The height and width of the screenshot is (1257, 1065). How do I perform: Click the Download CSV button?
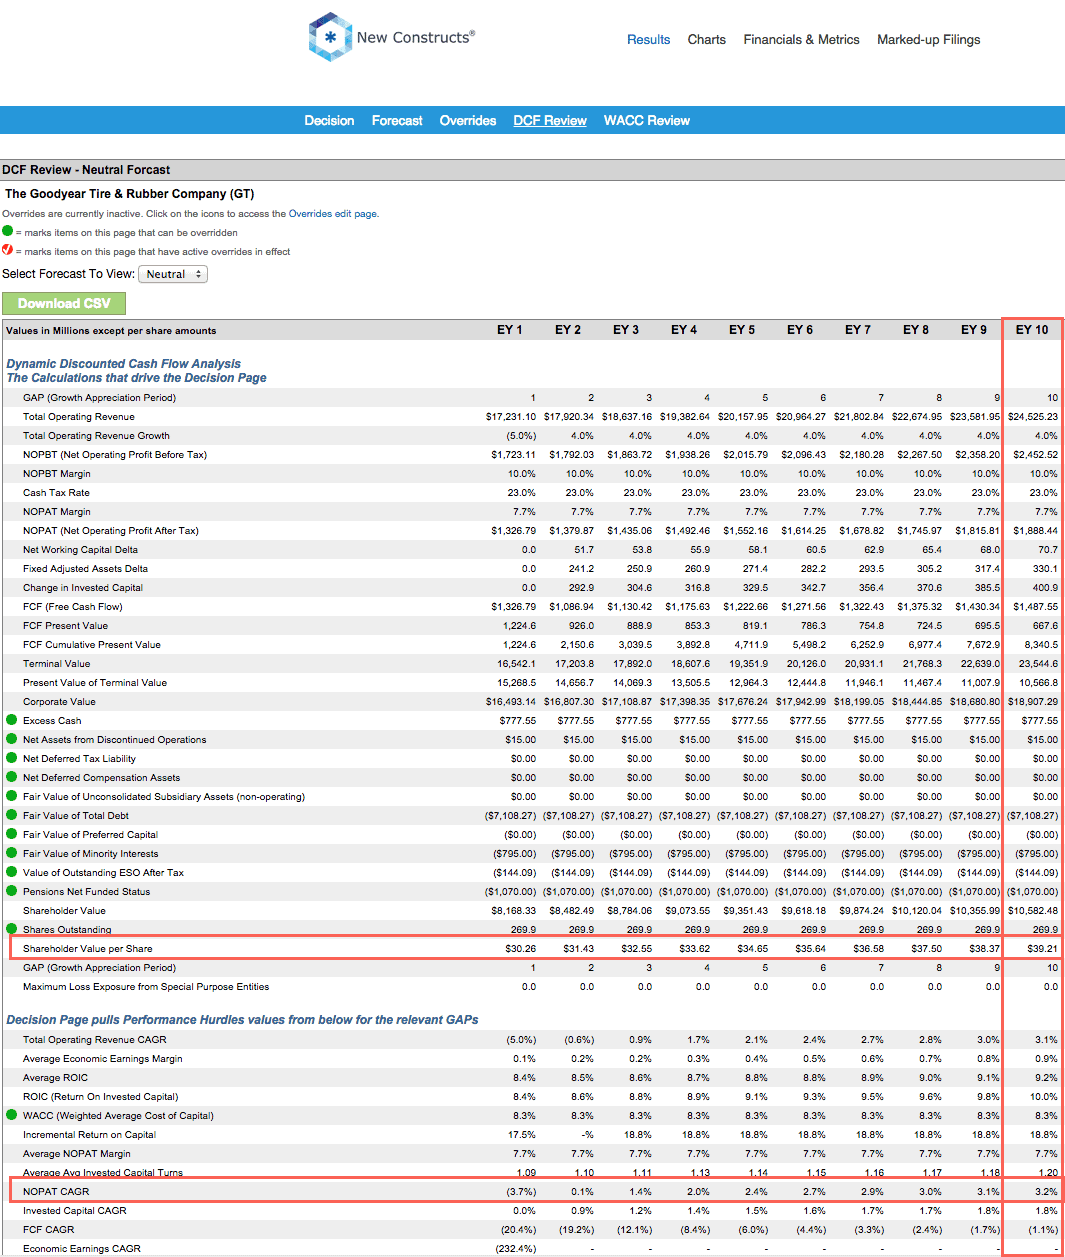point(64,303)
